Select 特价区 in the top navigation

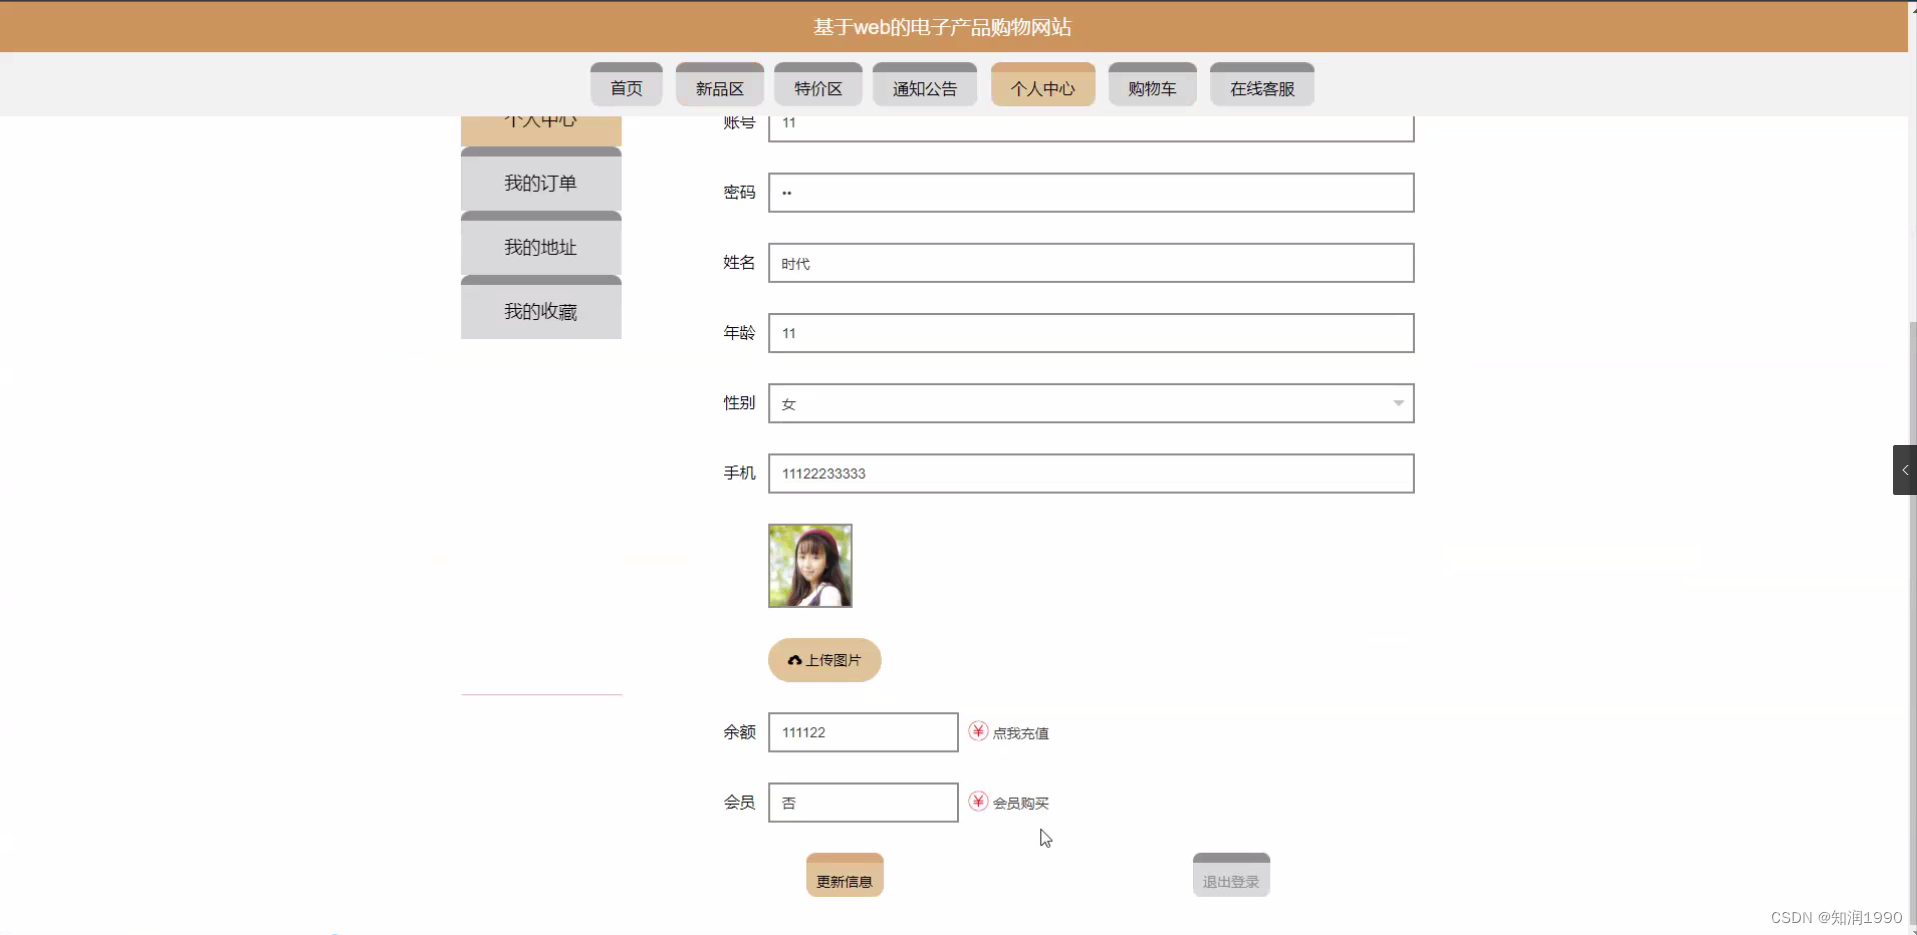pyautogui.click(x=817, y=85)
